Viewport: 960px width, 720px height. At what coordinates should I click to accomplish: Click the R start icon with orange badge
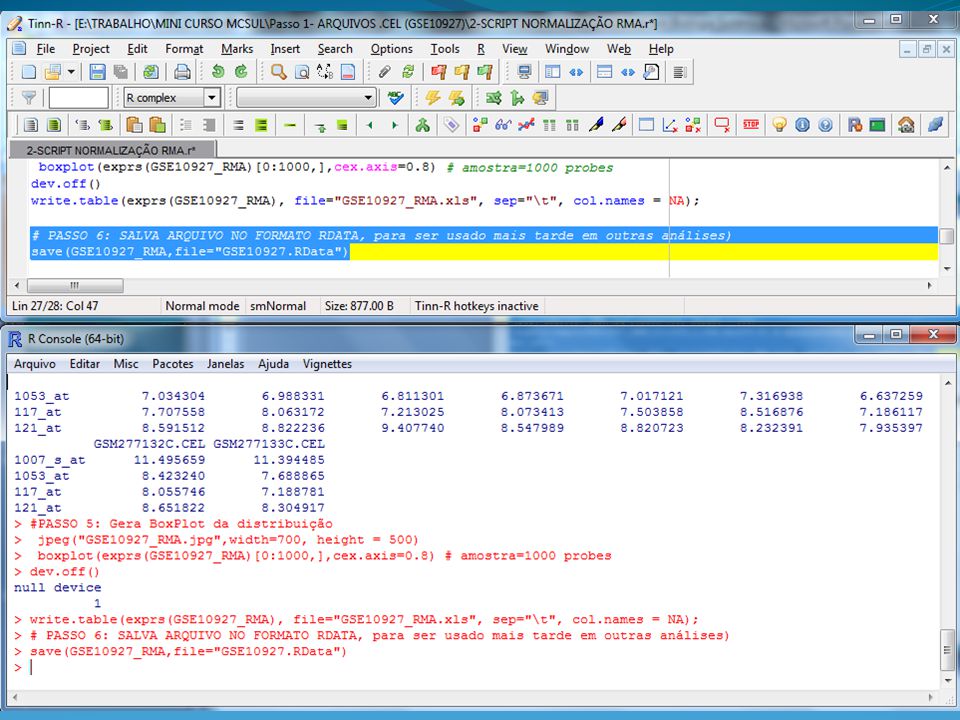pos(855,125)
